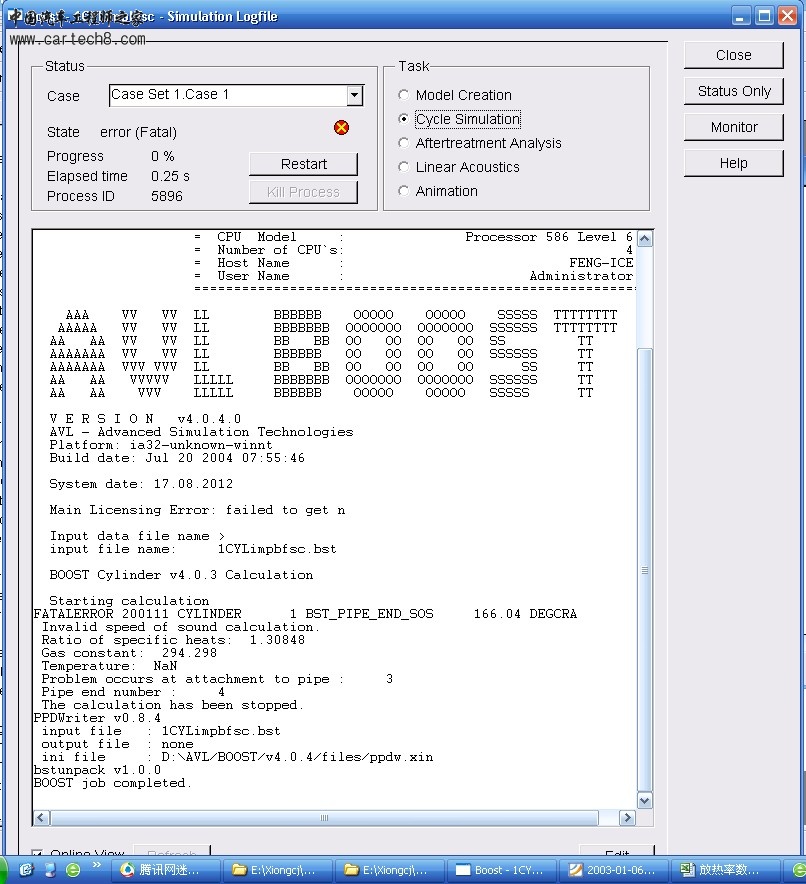Switch to the 放热率数 Excel taskbar window
Screen dimensions: 806x884
(724, 870)
